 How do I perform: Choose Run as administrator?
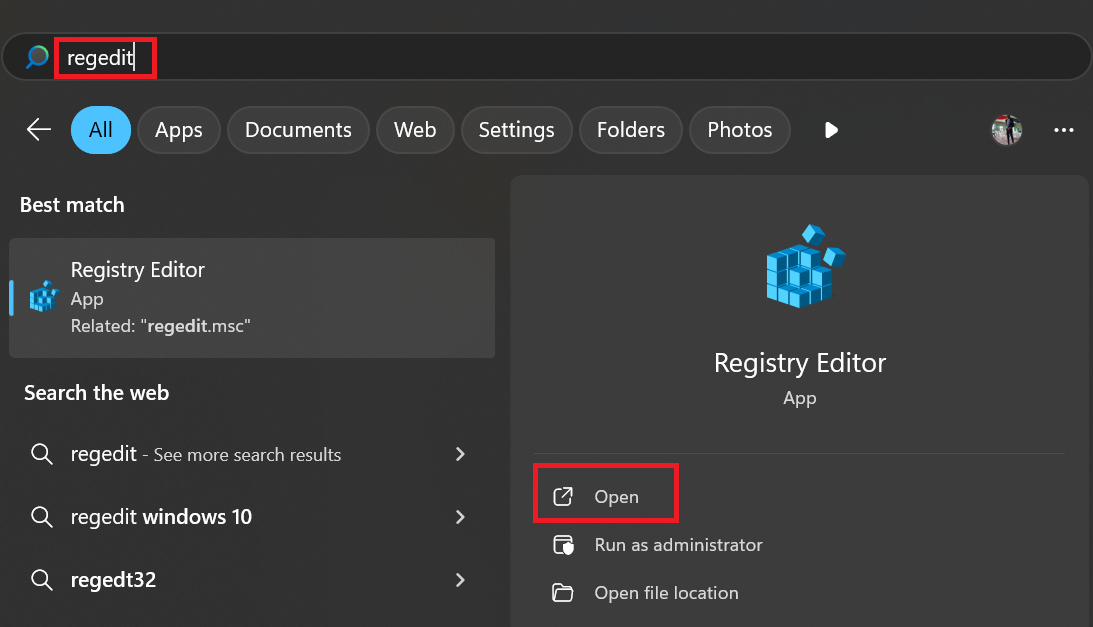(x=678, y=545)
